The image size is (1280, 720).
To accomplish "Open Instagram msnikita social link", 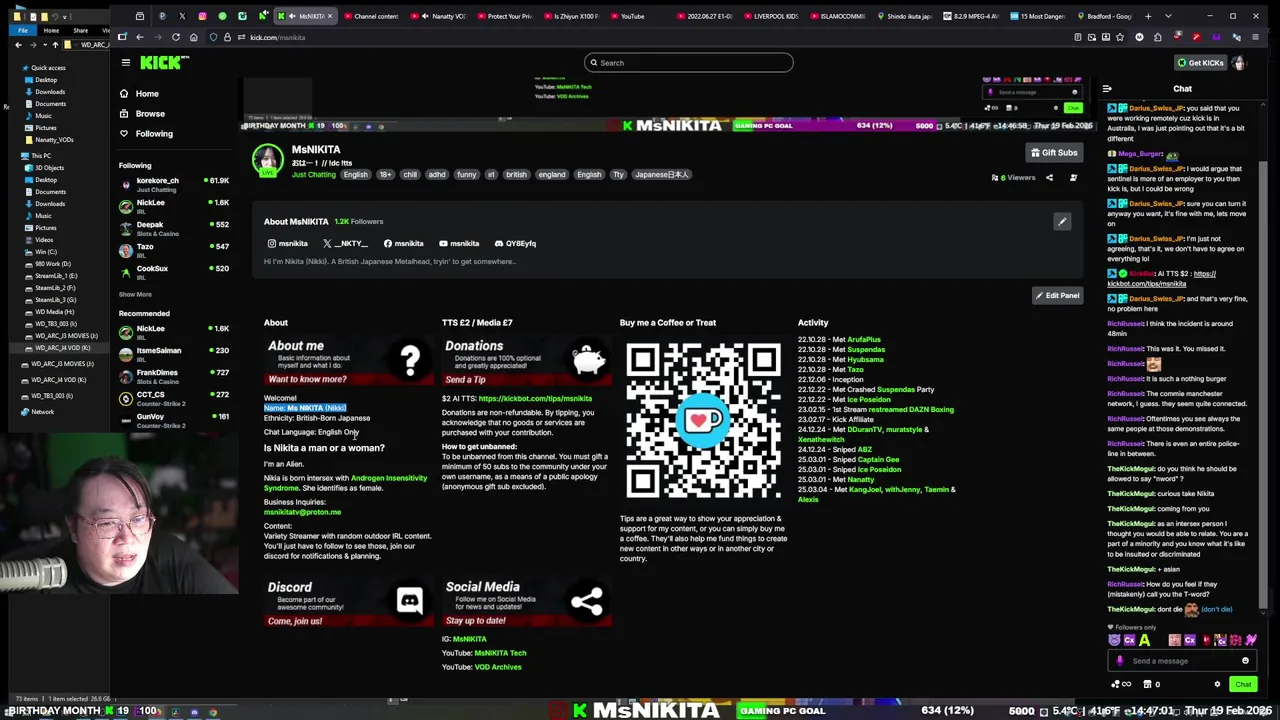I will tap(287, 243).
